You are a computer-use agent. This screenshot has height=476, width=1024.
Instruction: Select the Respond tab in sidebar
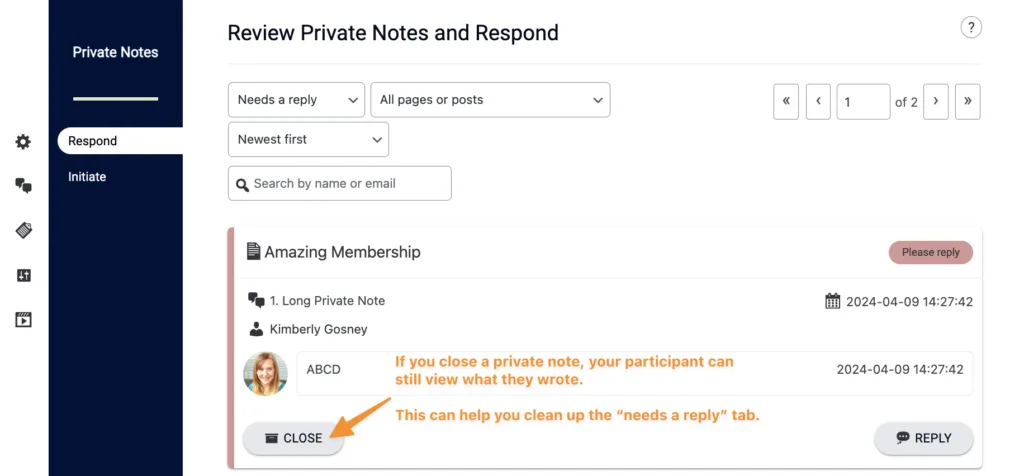(93, 141)
